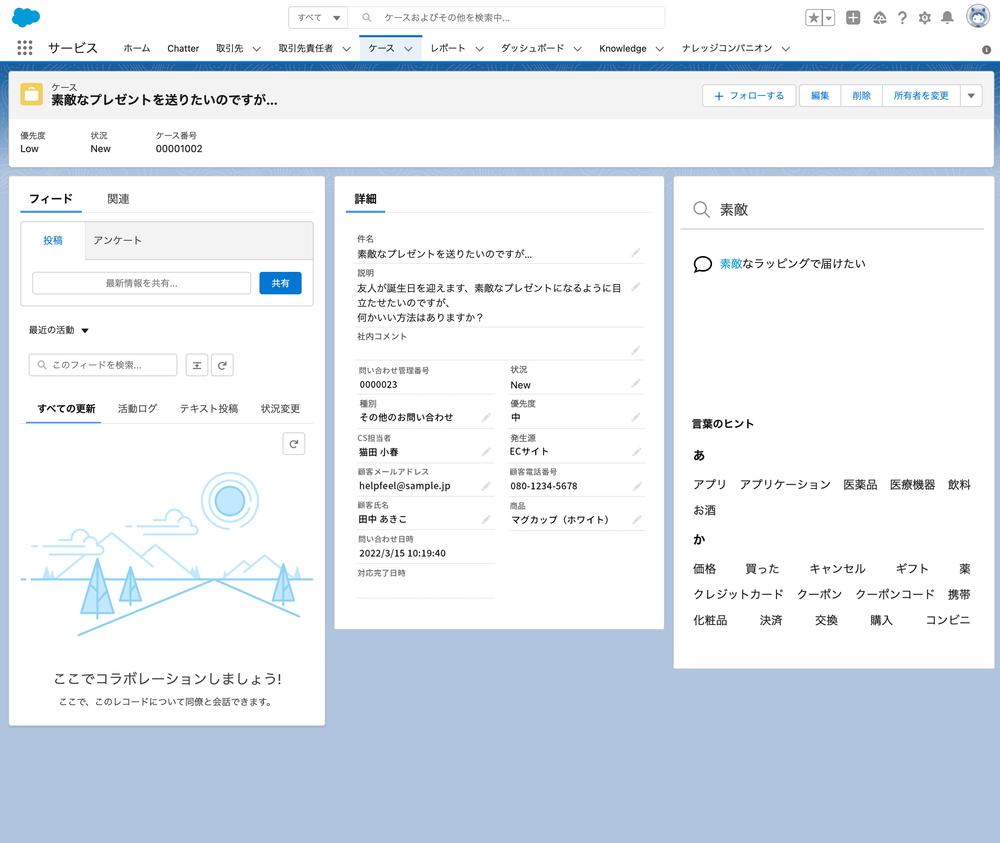This screenshot has width=1000, height=843.
Task: Edit the 顧客電話番号 field pencil icon
Action: coord(636,486)
